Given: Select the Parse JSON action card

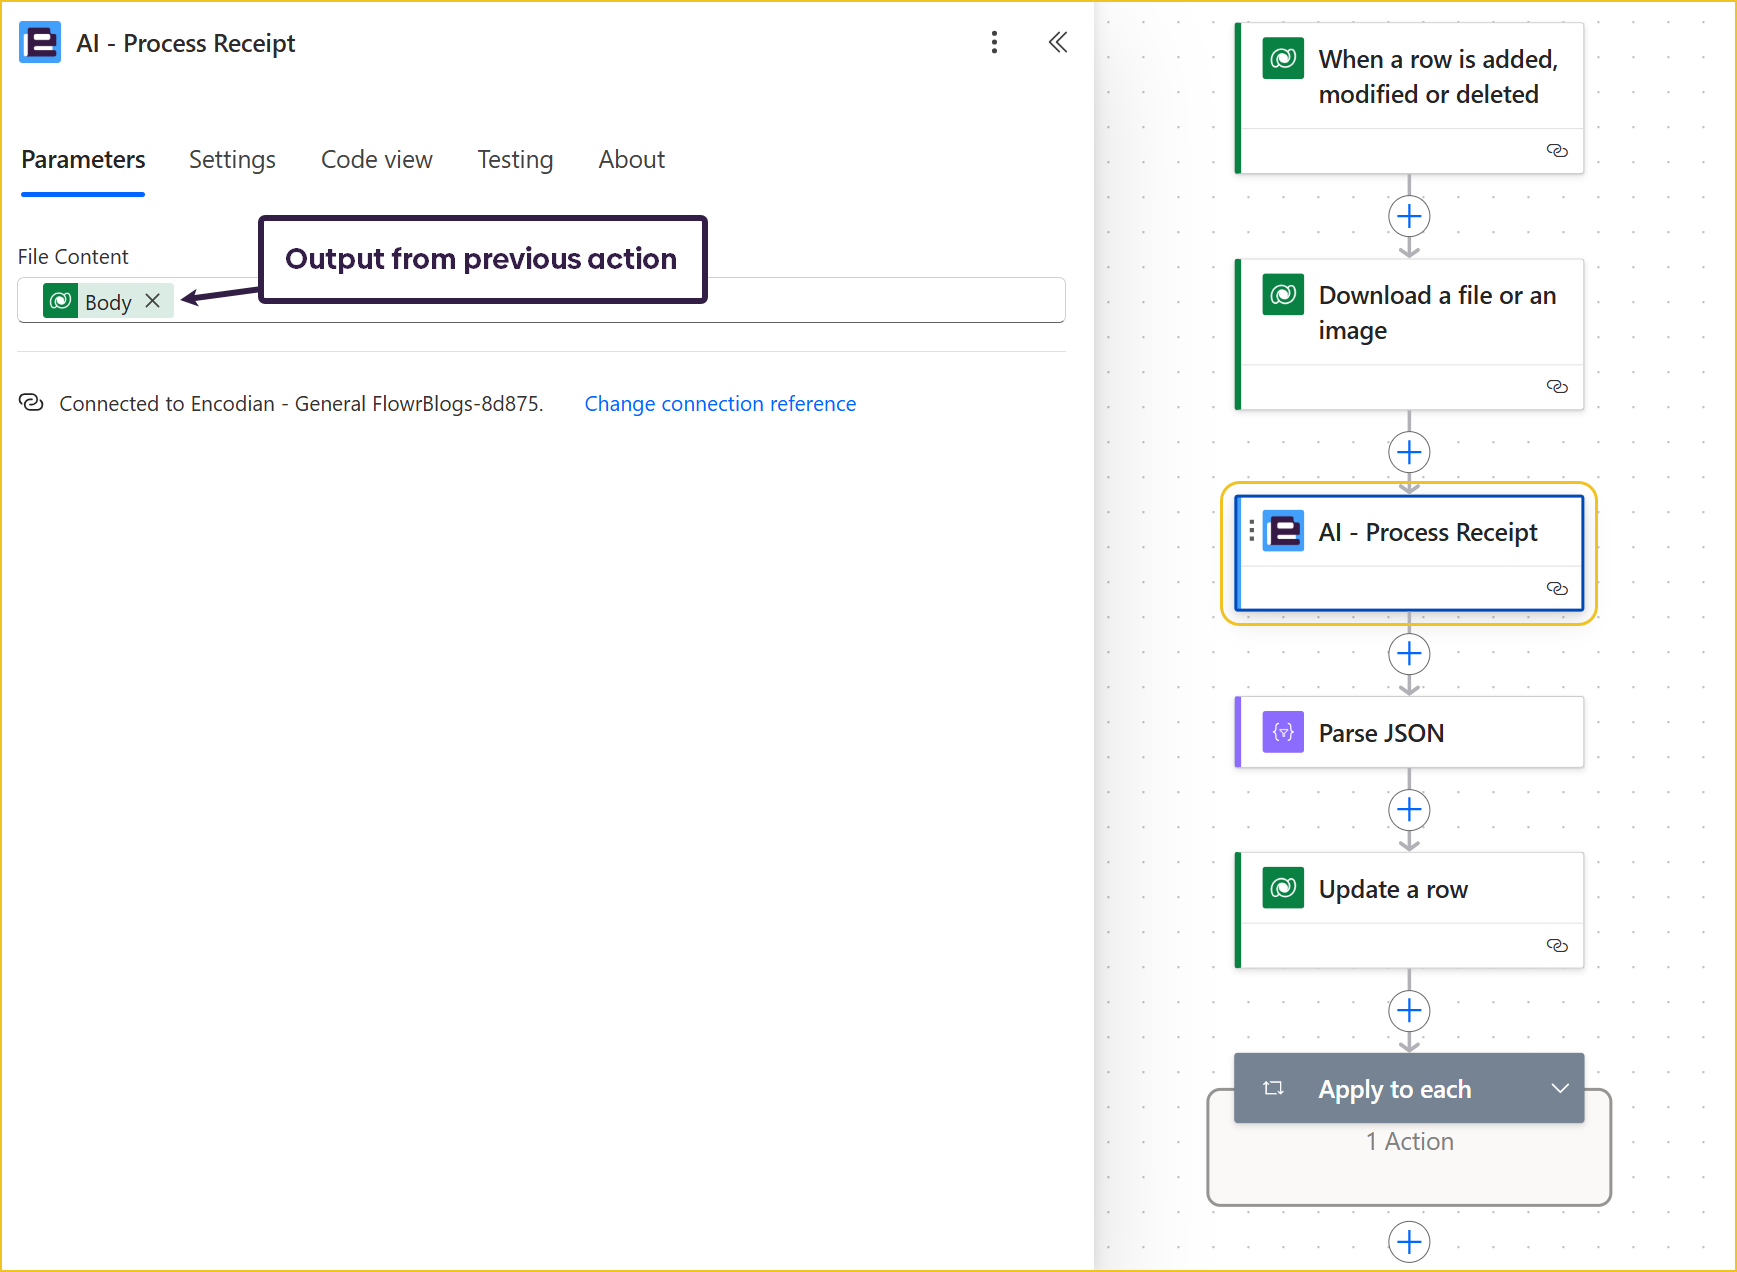Looking at the screenshot, I should click(x=1409, y=732).
